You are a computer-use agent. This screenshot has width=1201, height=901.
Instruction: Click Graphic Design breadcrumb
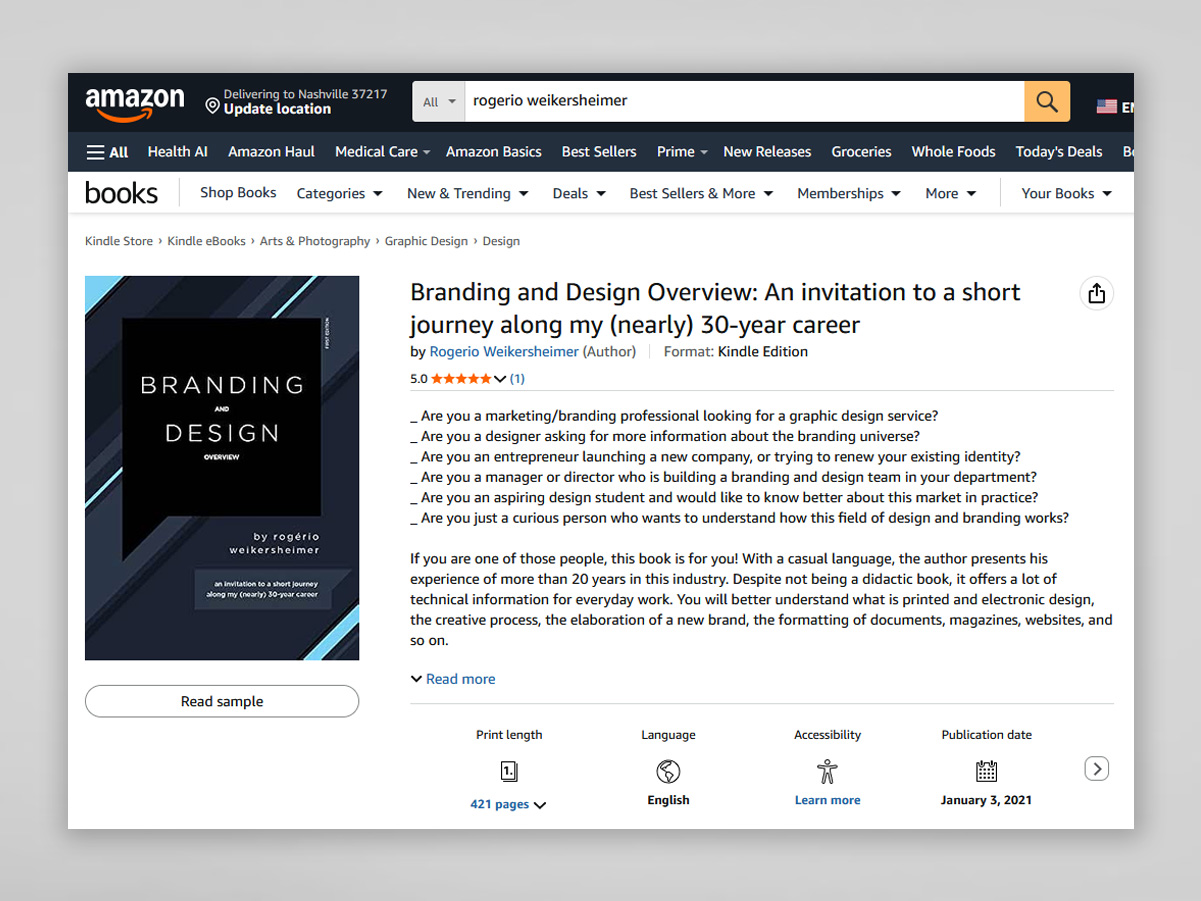[426, 241]
